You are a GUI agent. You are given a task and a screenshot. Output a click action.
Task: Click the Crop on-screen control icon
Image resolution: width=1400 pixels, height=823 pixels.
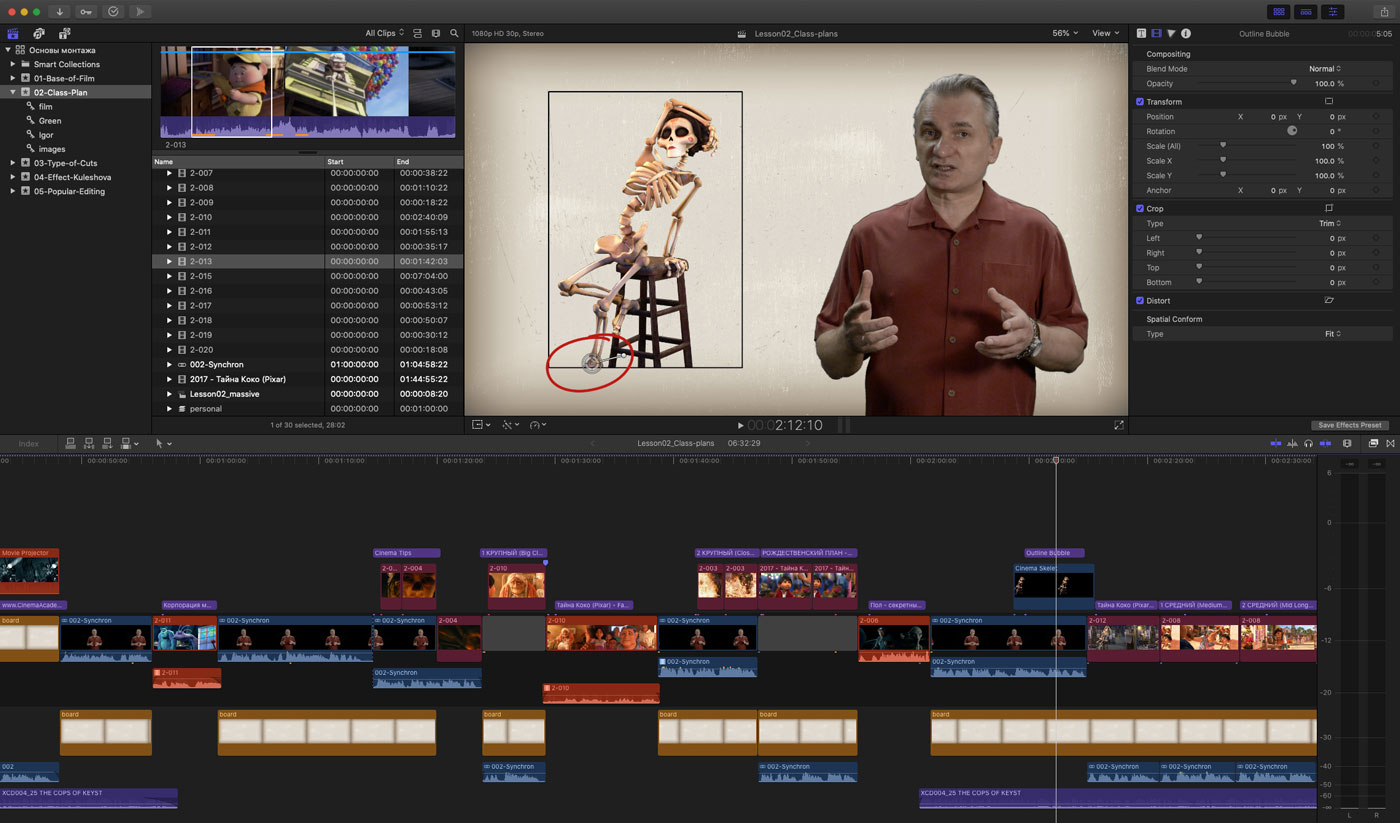tap(1329, 208)
